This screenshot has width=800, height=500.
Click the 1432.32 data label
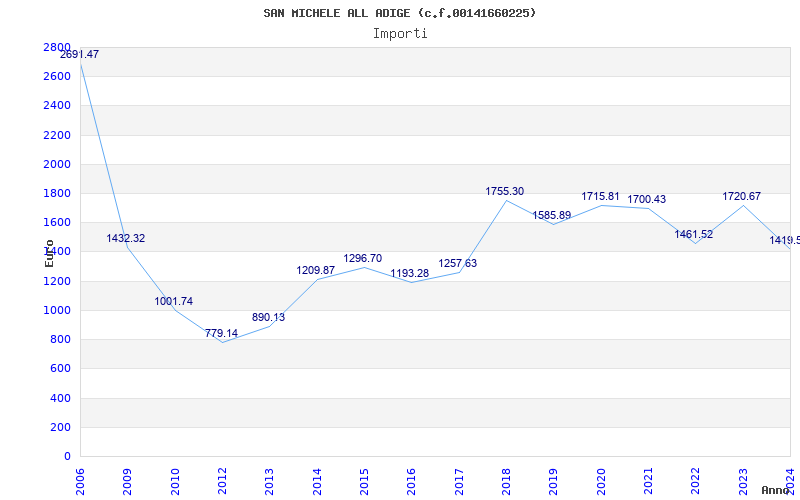126,238
